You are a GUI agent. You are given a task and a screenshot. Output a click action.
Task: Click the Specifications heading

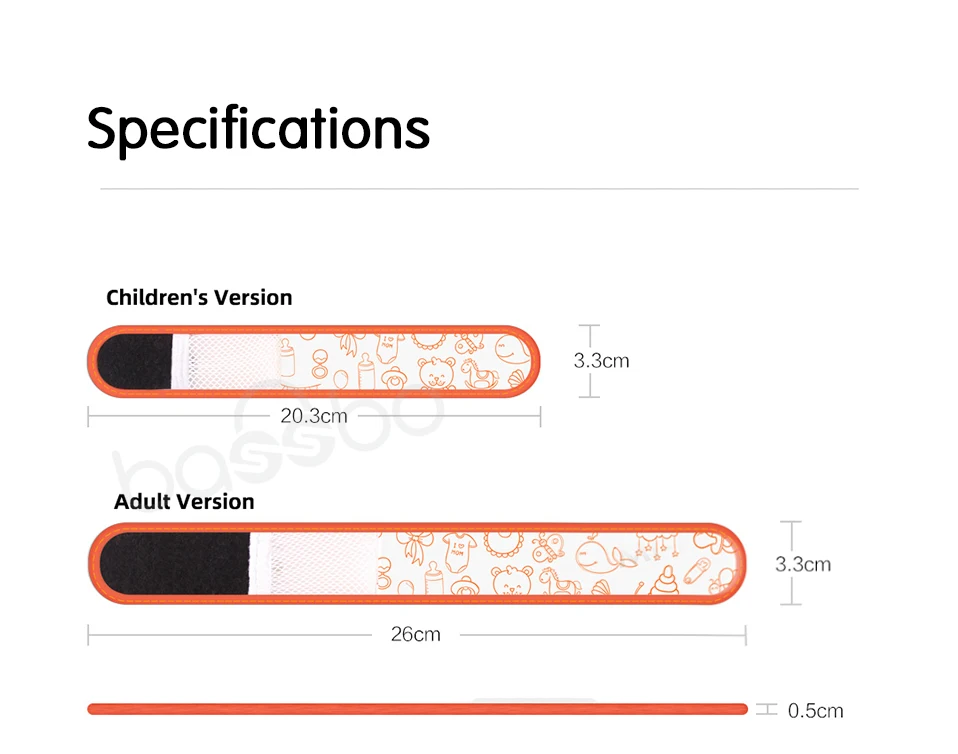click(258, 130)
